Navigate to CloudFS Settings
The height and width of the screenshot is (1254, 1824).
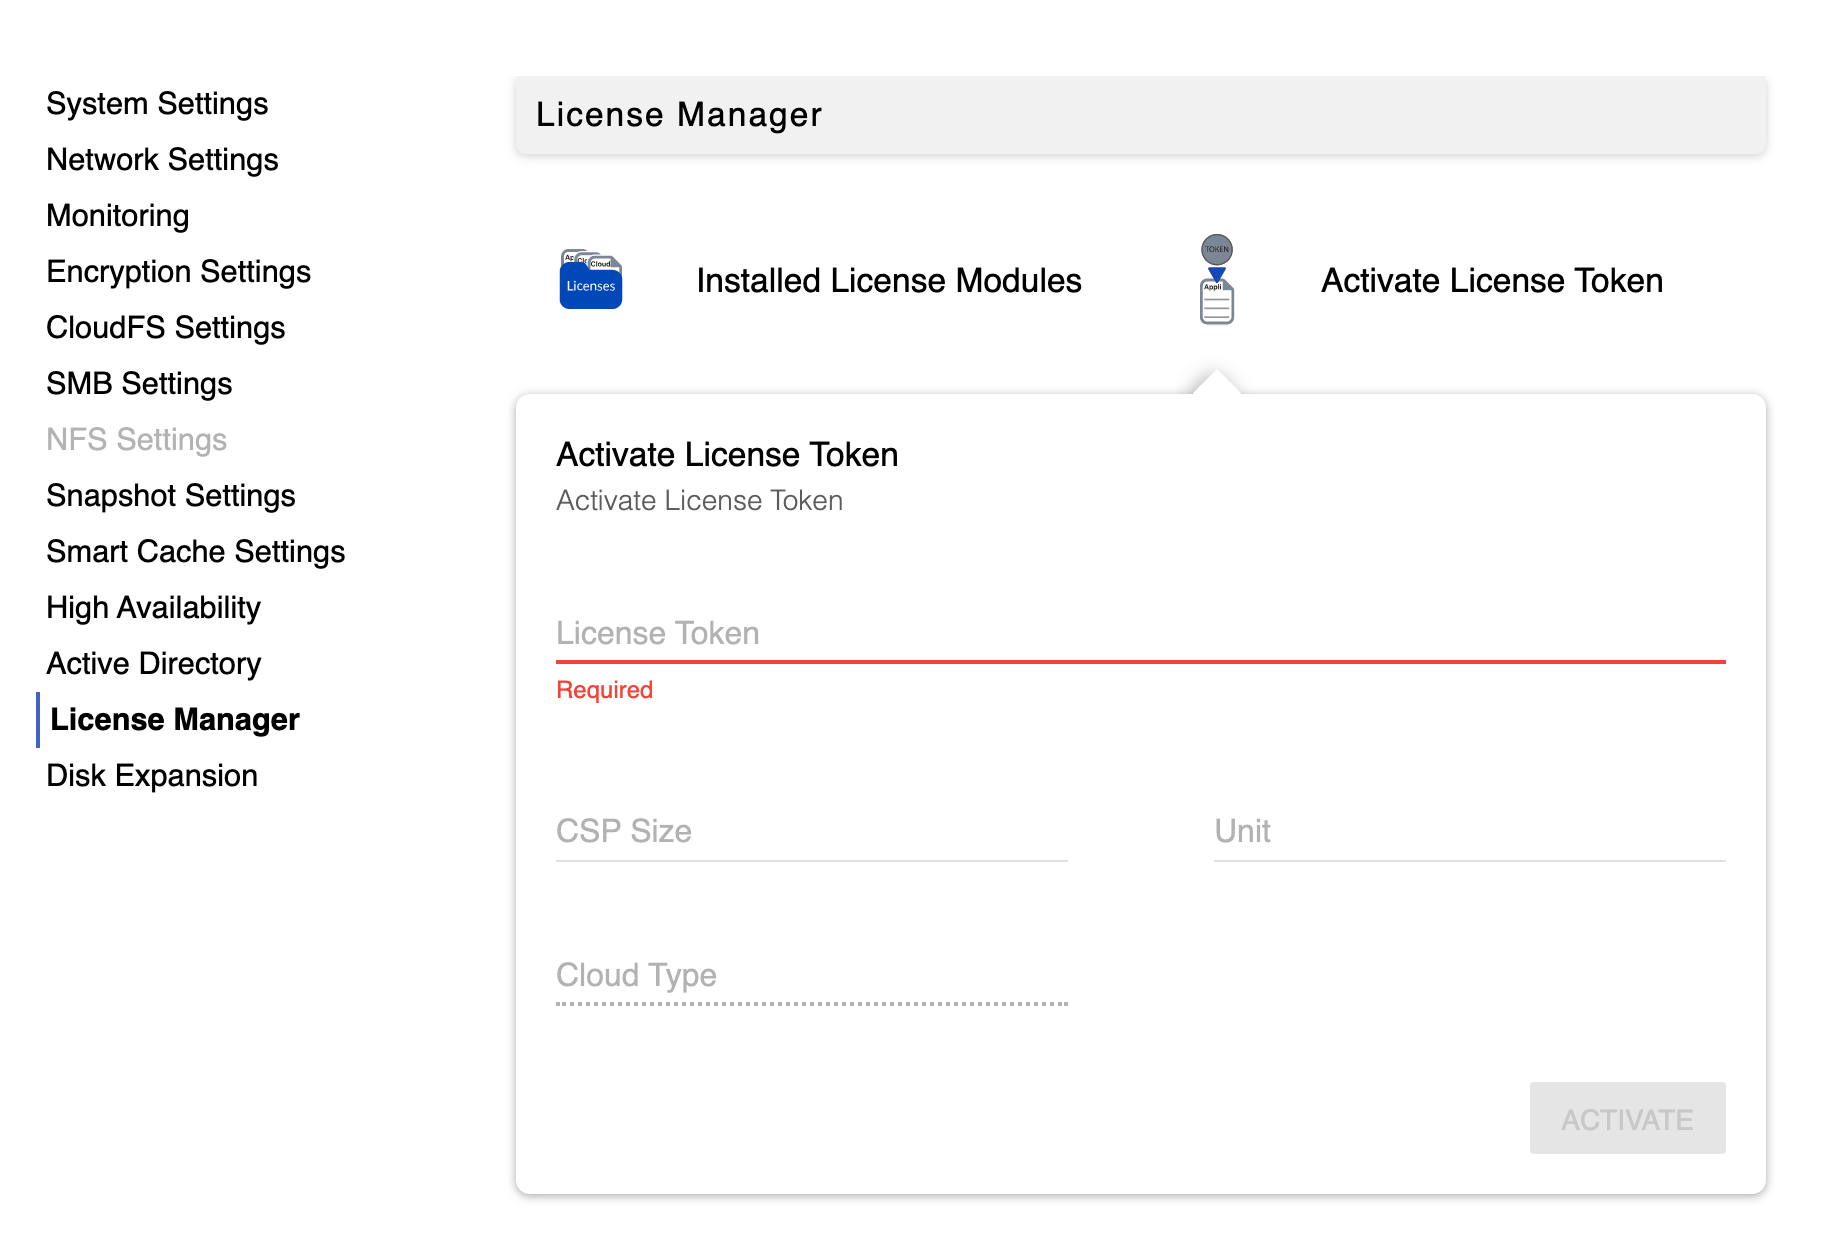166,328
